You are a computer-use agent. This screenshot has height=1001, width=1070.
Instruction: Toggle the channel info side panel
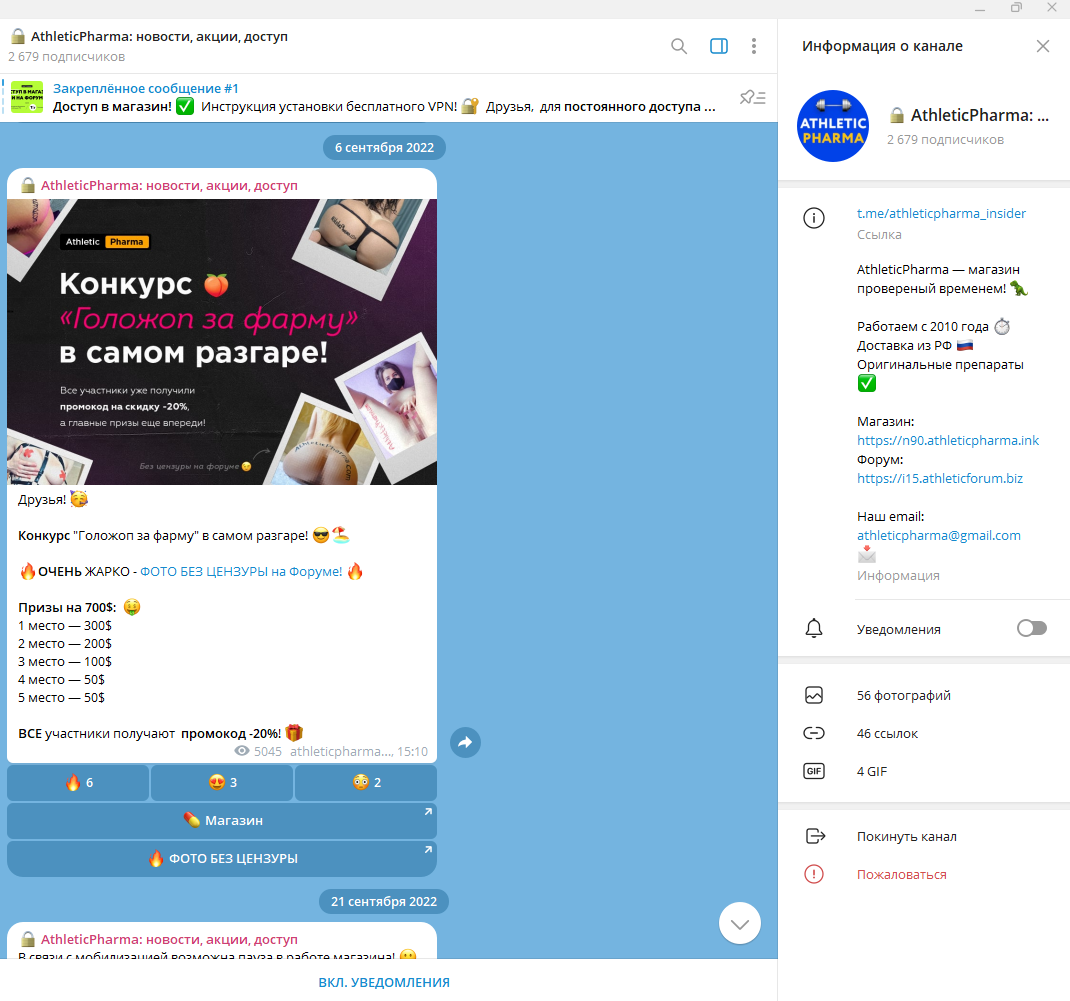718,46
